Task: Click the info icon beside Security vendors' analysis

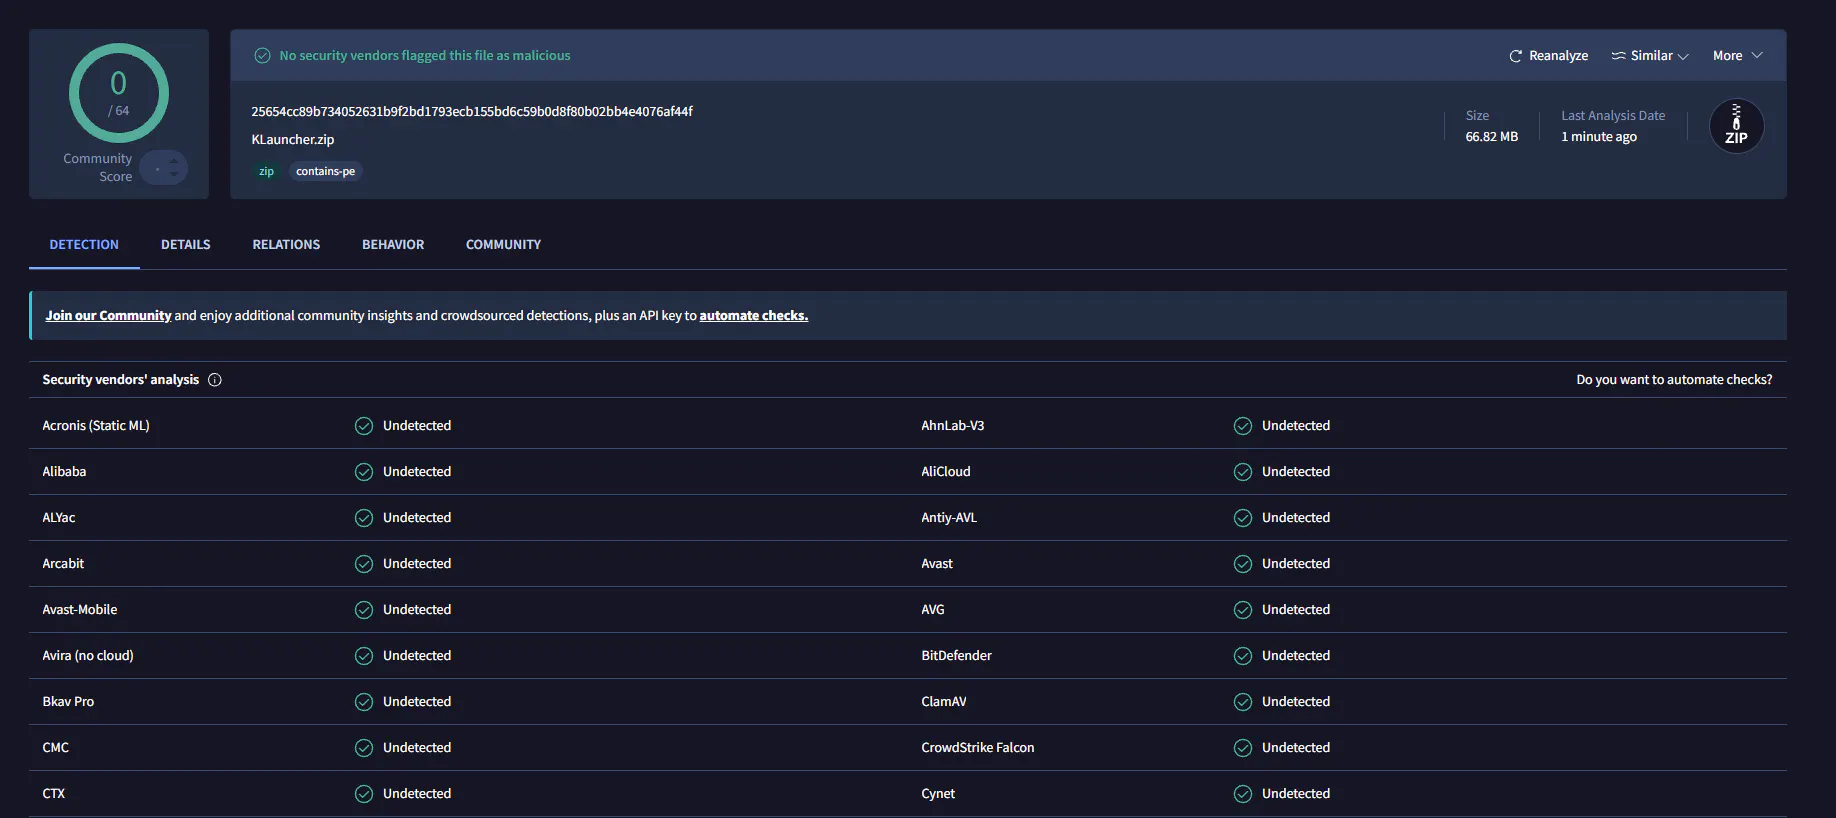Action: [215, 380]
